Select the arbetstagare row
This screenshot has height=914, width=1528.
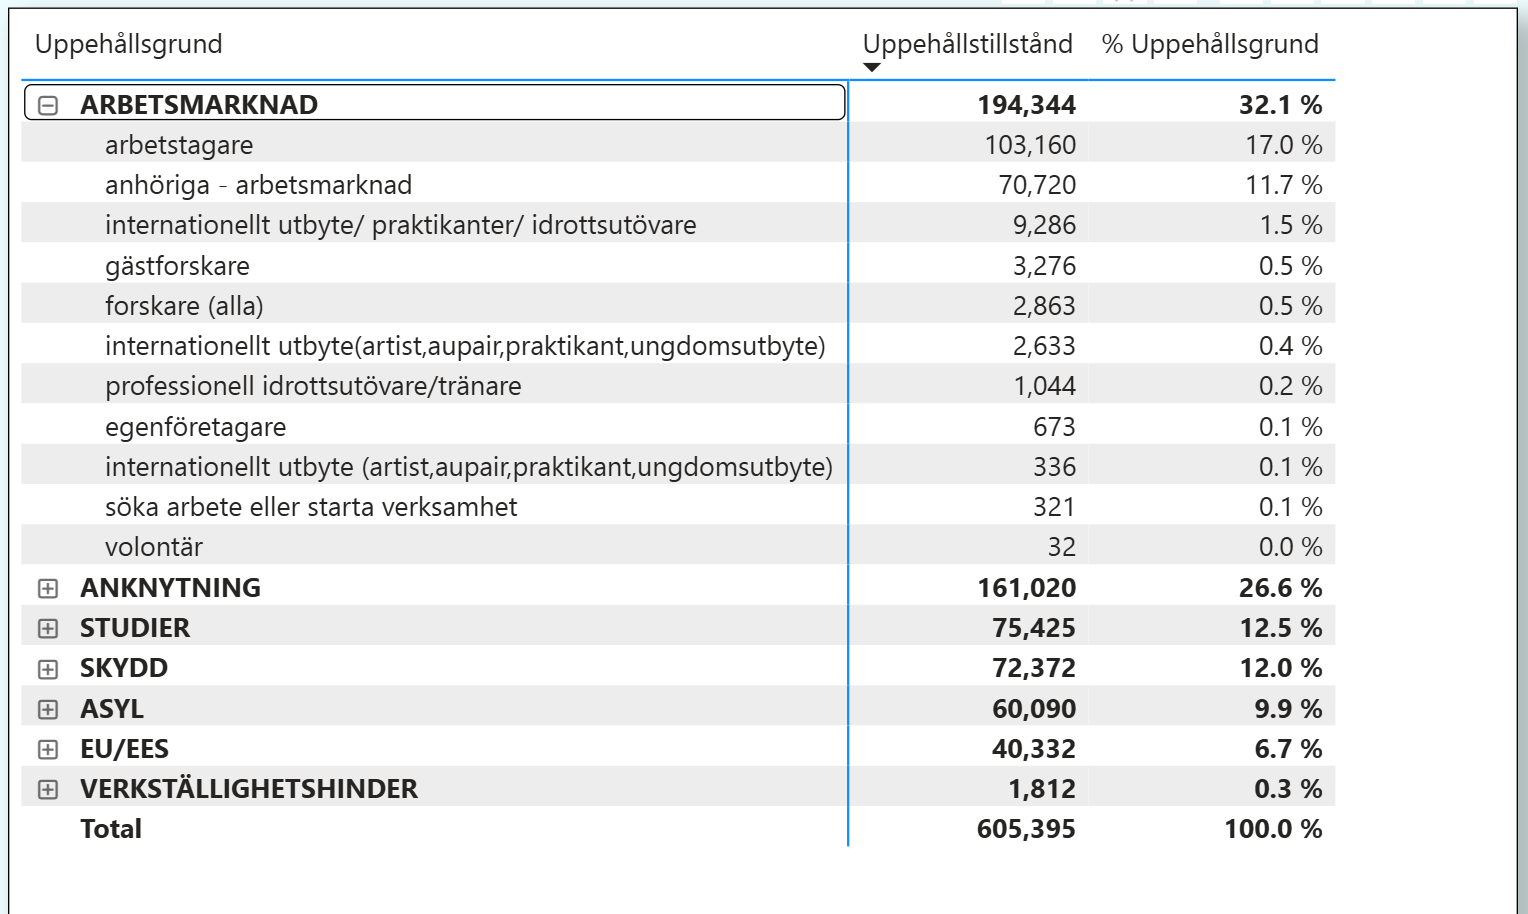[179, 145]
